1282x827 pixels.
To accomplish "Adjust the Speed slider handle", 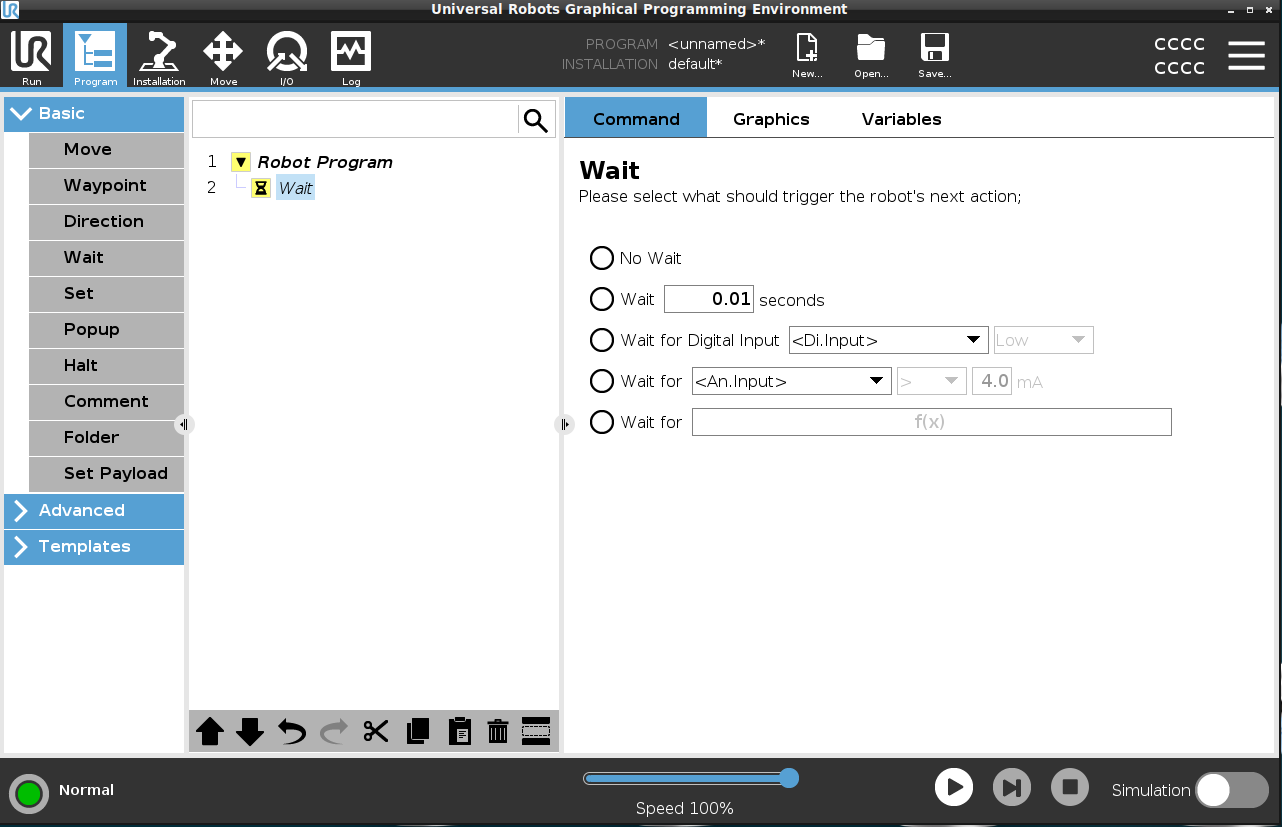I will [x=789, y=779].
